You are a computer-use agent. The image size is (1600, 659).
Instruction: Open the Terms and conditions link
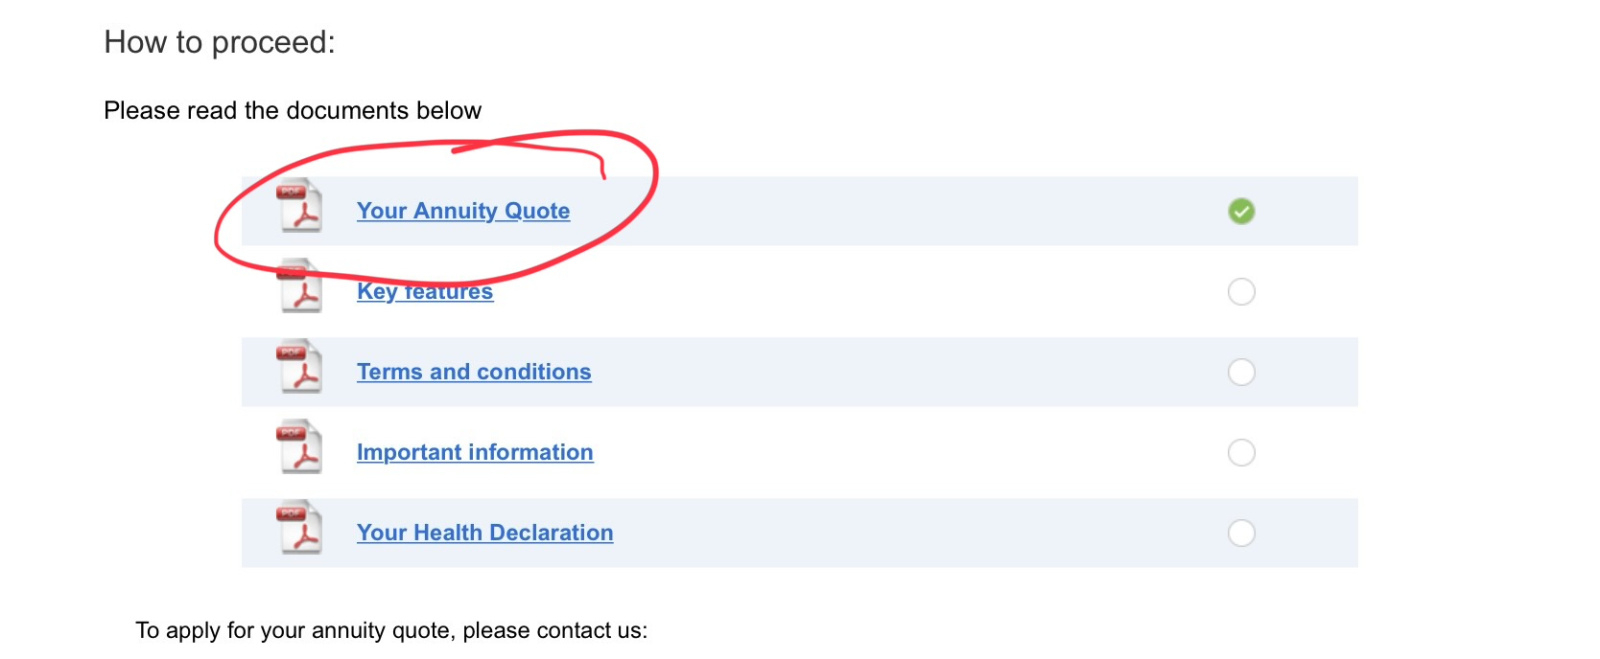pyautogui.click(x=474, y=372)
